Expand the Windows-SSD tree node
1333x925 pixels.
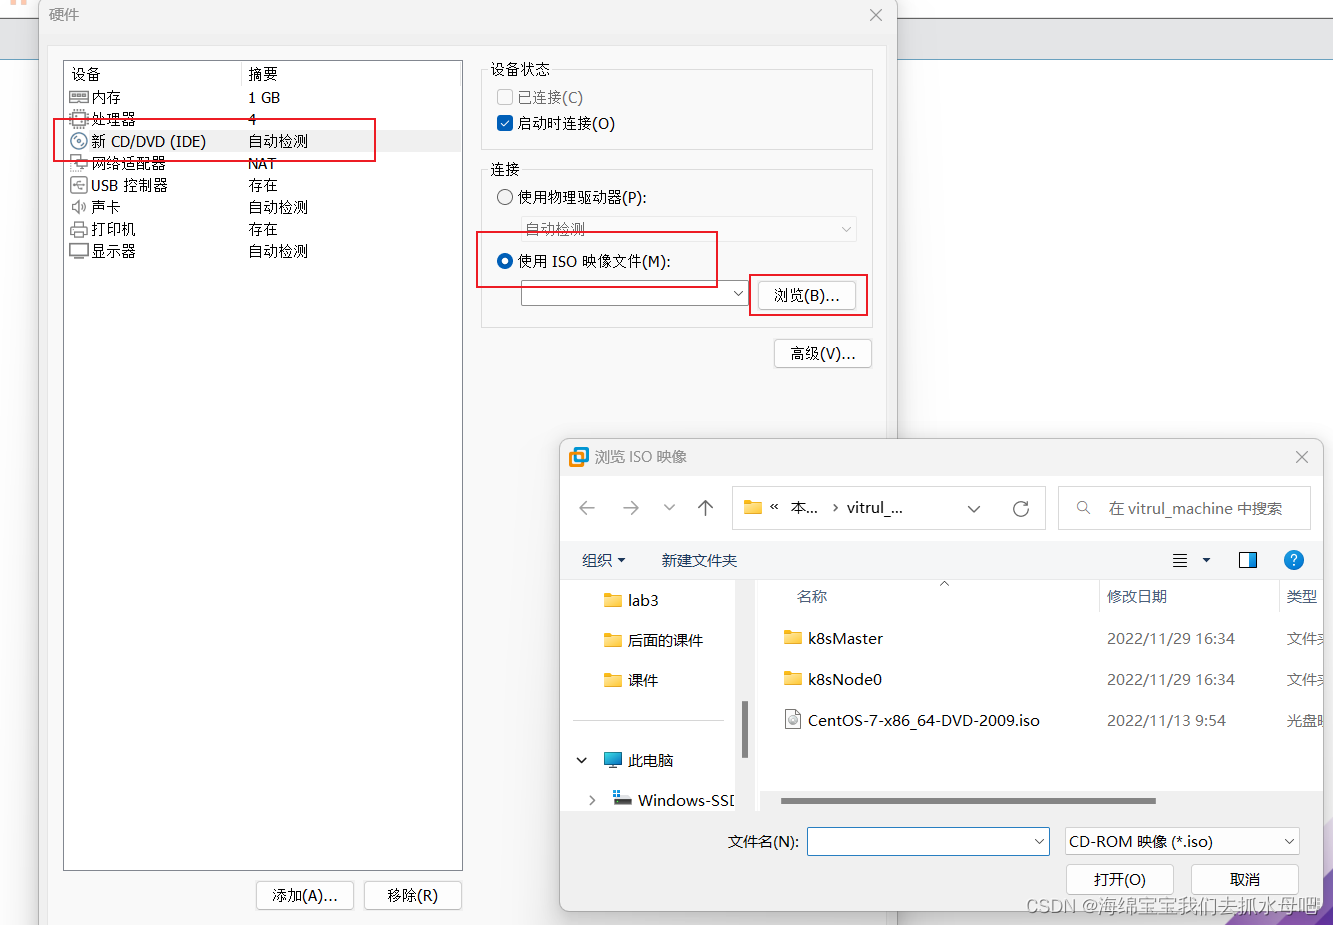click(592, 800)
